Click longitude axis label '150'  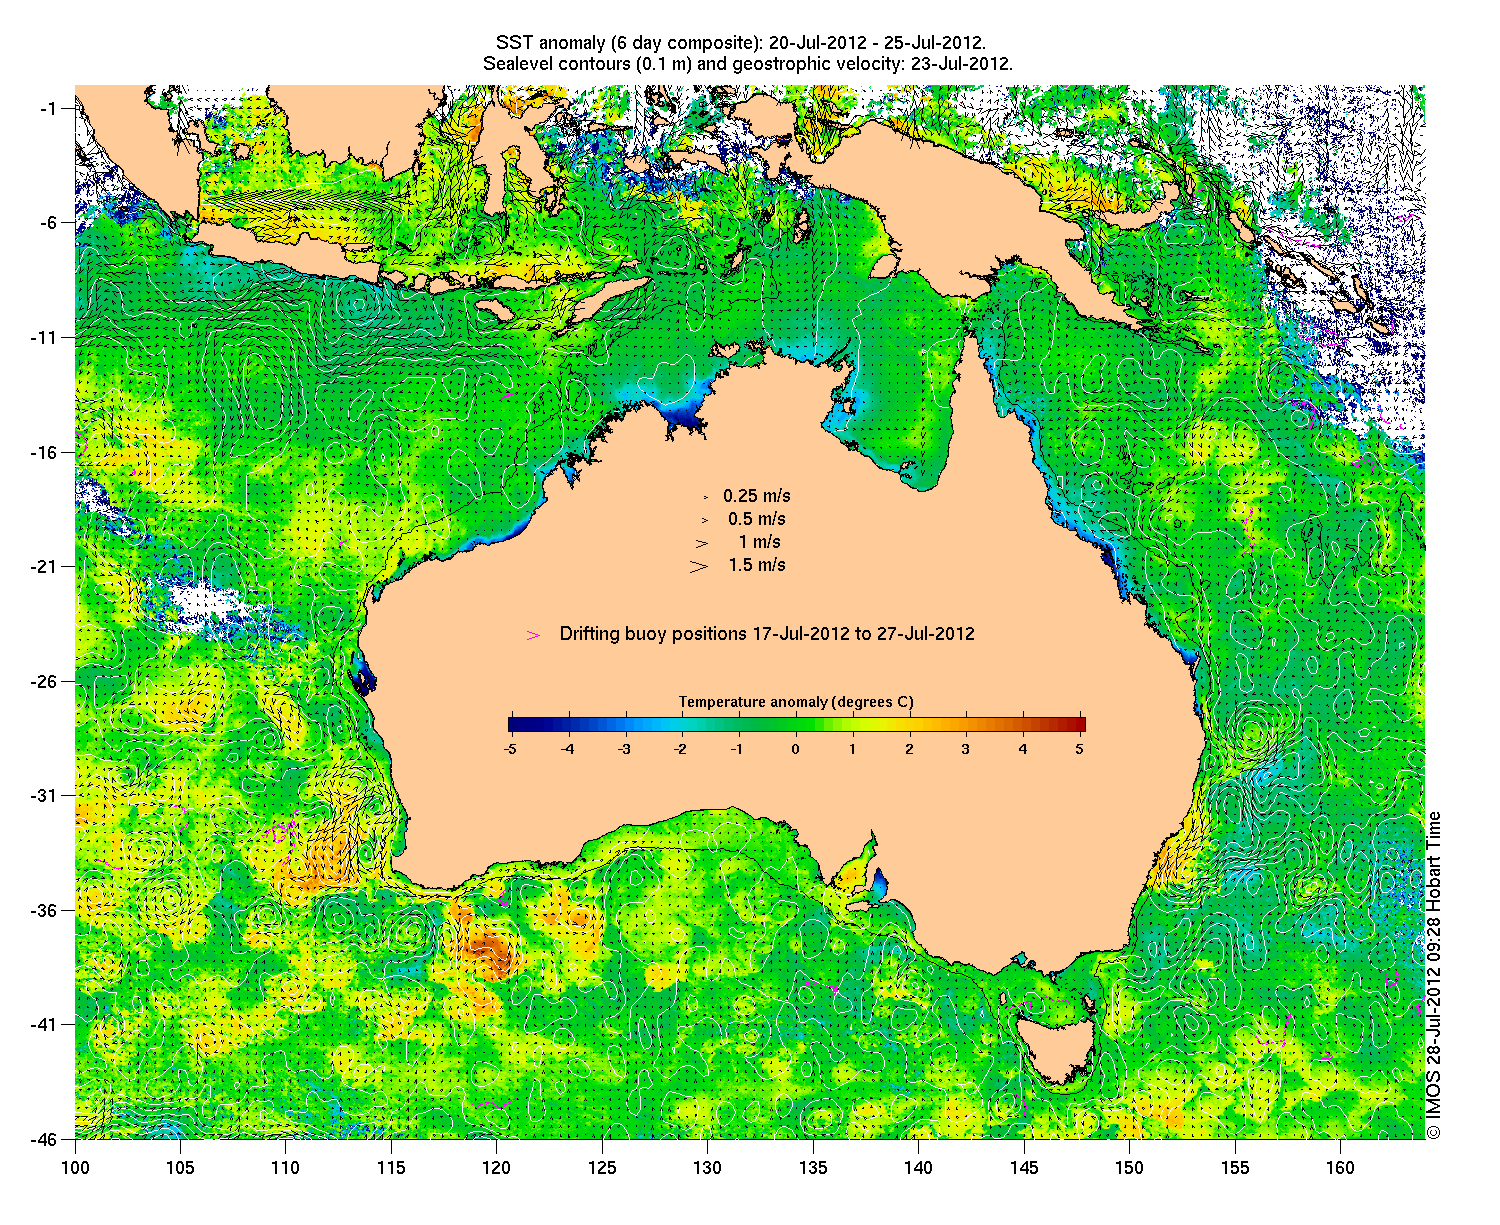(x=1129, y=1168)
